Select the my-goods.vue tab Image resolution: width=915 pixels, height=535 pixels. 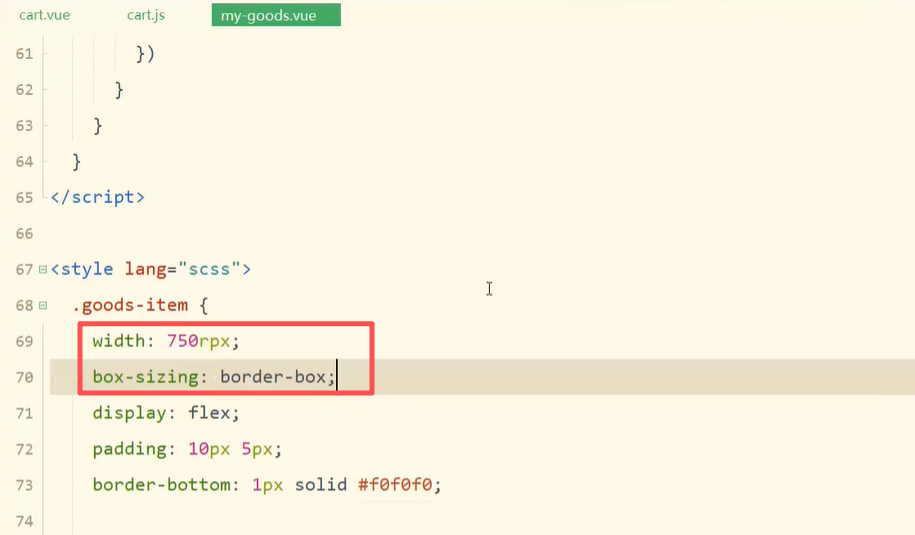click(276, 15)
